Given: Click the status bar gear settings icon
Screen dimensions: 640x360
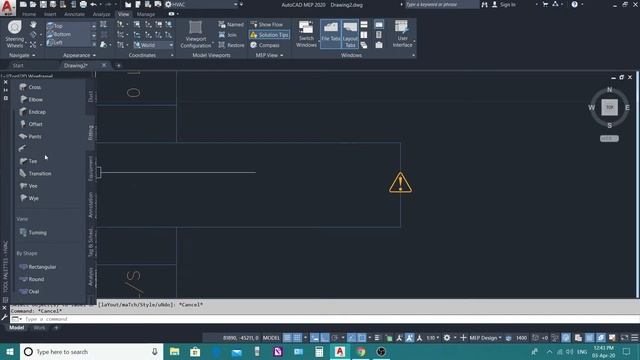Looking at the screenshot, I should pos(447,338).
